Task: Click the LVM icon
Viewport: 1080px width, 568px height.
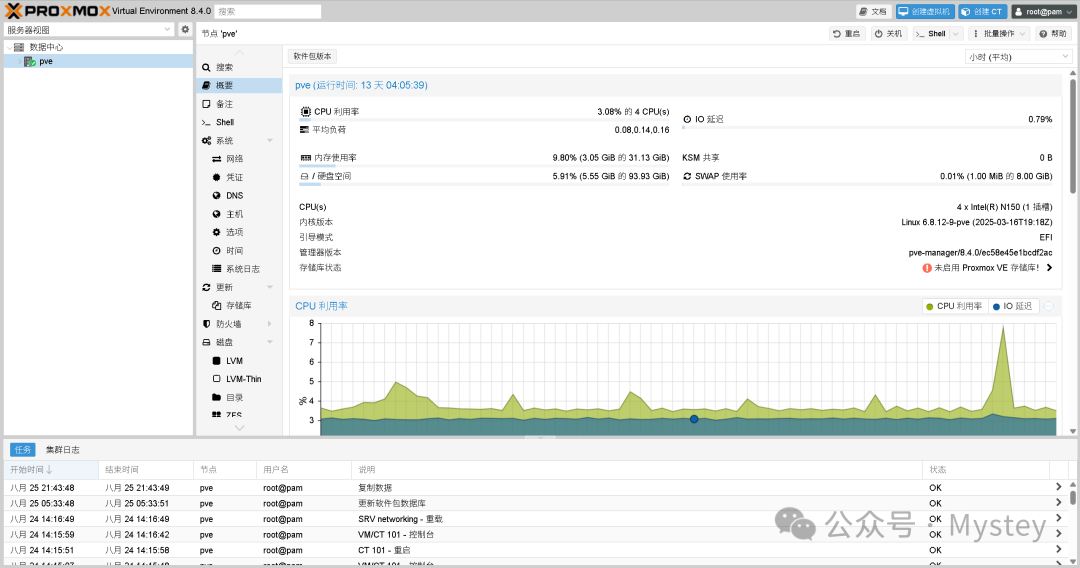Action: 216,361
